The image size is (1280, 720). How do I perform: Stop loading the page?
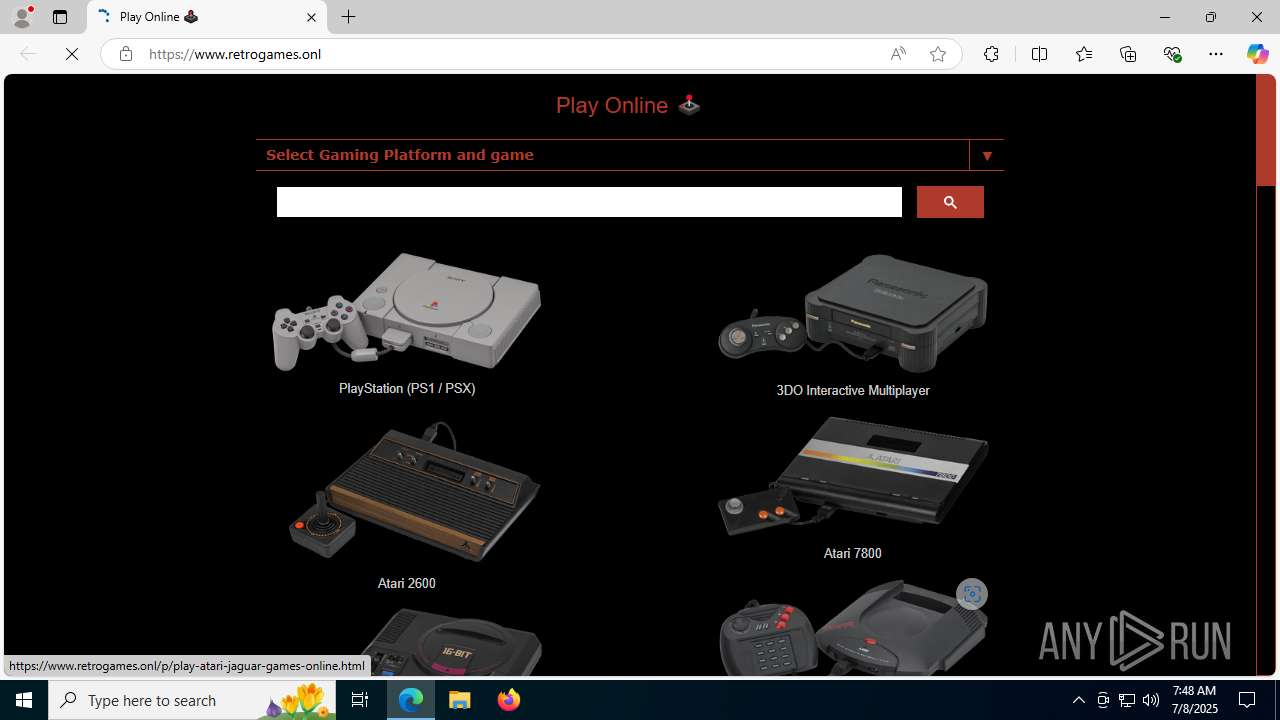pyautogui.click(x=72, y=54)
